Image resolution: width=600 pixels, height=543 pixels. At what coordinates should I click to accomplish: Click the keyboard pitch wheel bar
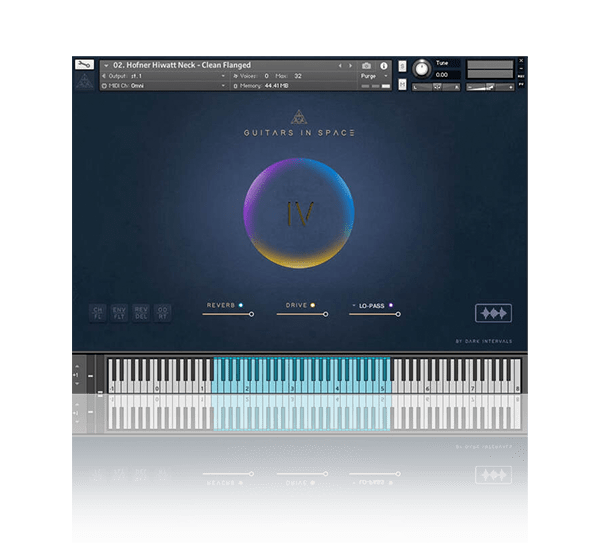coord(91,375)
